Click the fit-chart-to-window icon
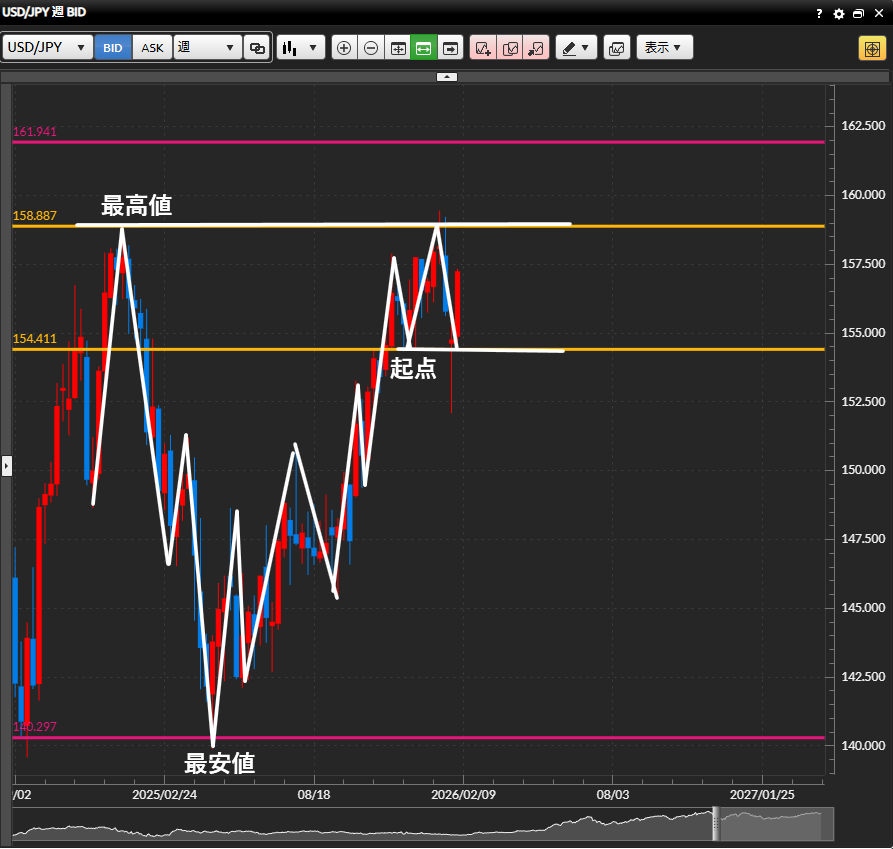 coord(398,48)
